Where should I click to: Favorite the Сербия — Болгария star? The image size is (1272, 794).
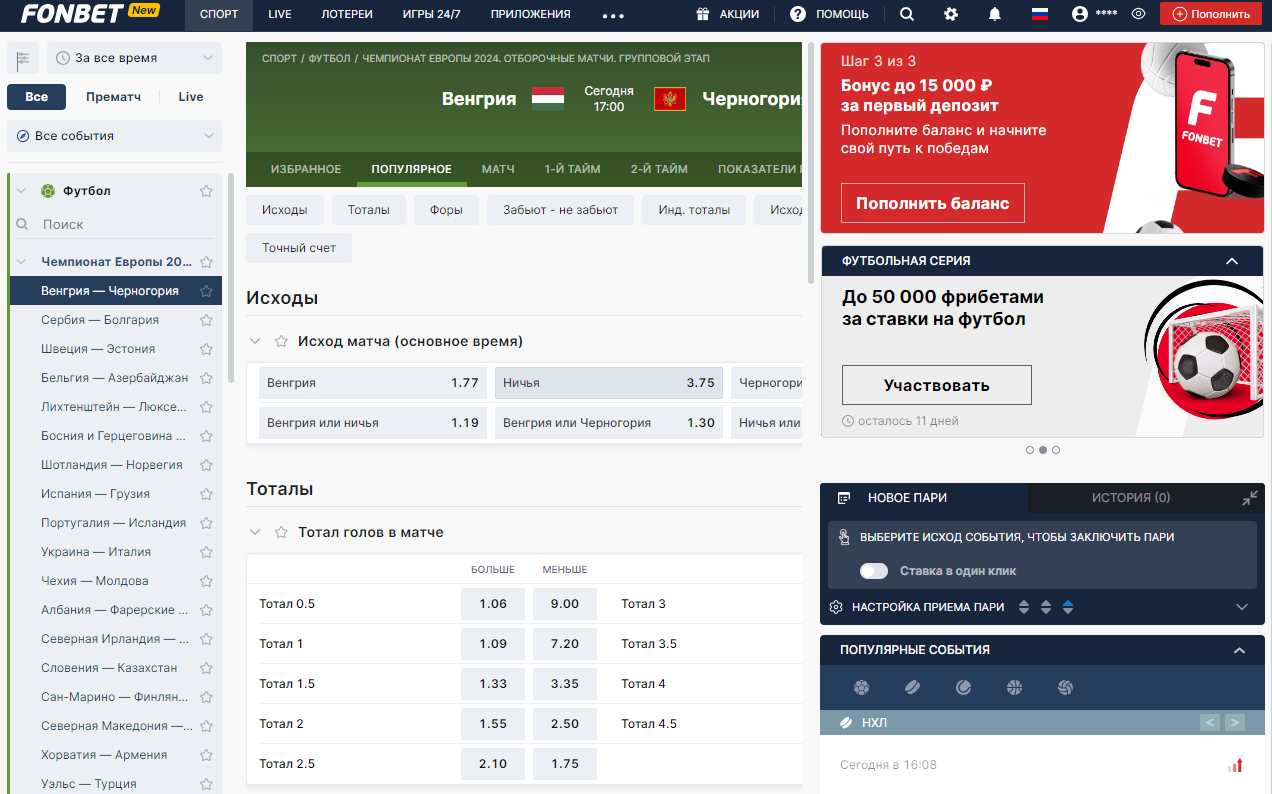tap(206, 320)
